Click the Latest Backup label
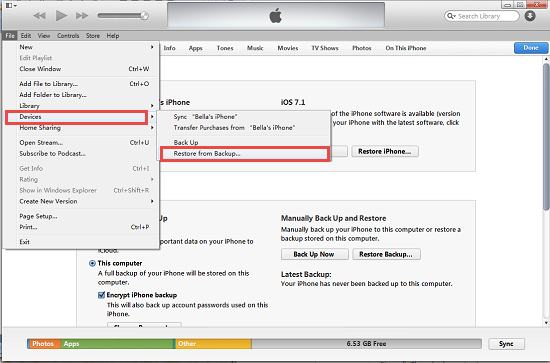 click(306, 274)
